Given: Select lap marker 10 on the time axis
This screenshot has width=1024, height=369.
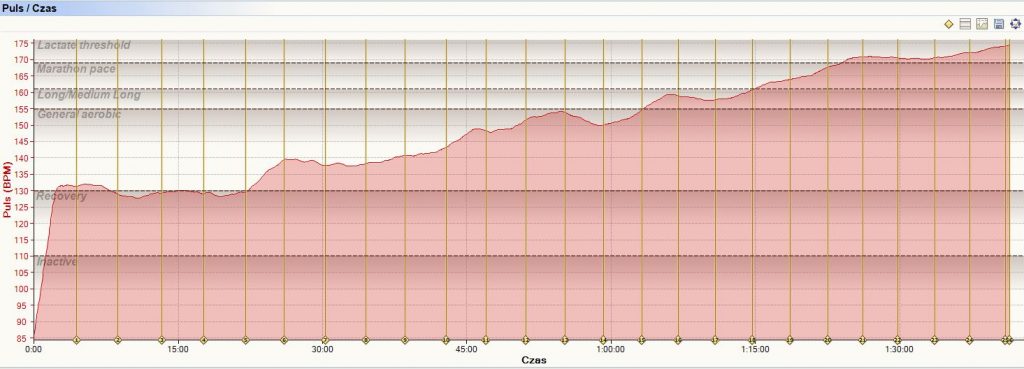Looking at the screenshot, I should tap(446, 340).
